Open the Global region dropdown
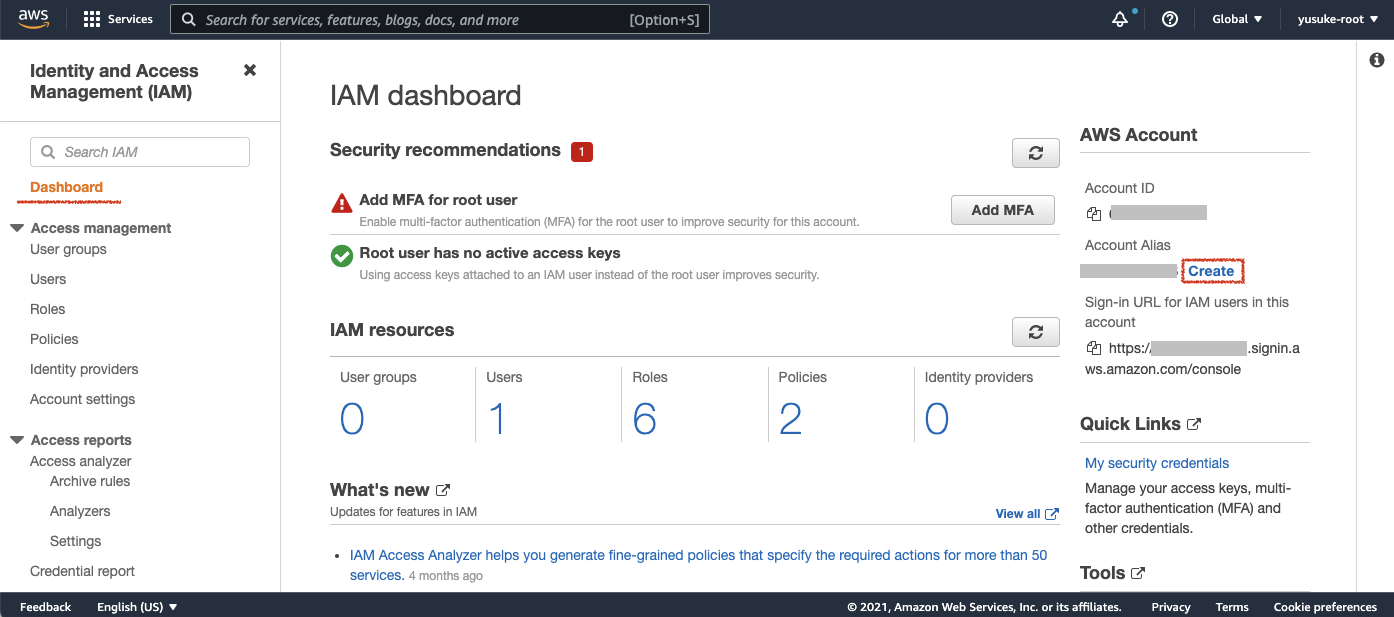Image resolution: width=1394 pixels, height=617 pixels. tap(1237, 19)
